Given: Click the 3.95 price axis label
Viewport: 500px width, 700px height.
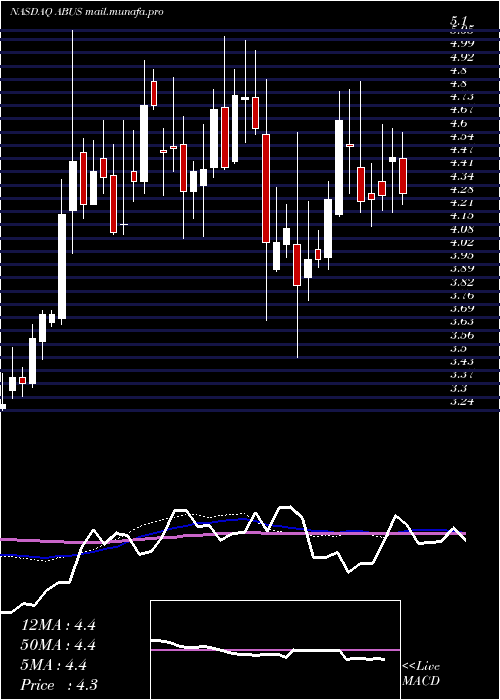Looking at the screenshot, I should 462,255.
